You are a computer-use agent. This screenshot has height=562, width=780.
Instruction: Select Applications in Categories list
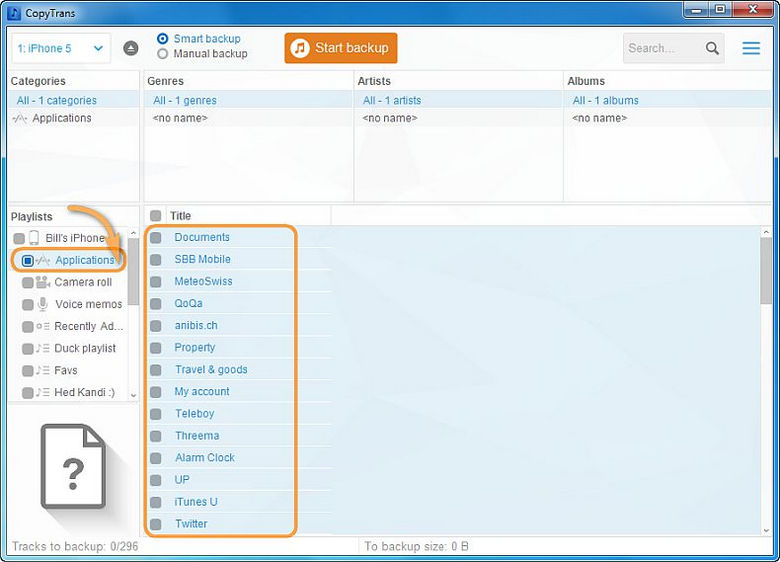(x=74, y=118)
